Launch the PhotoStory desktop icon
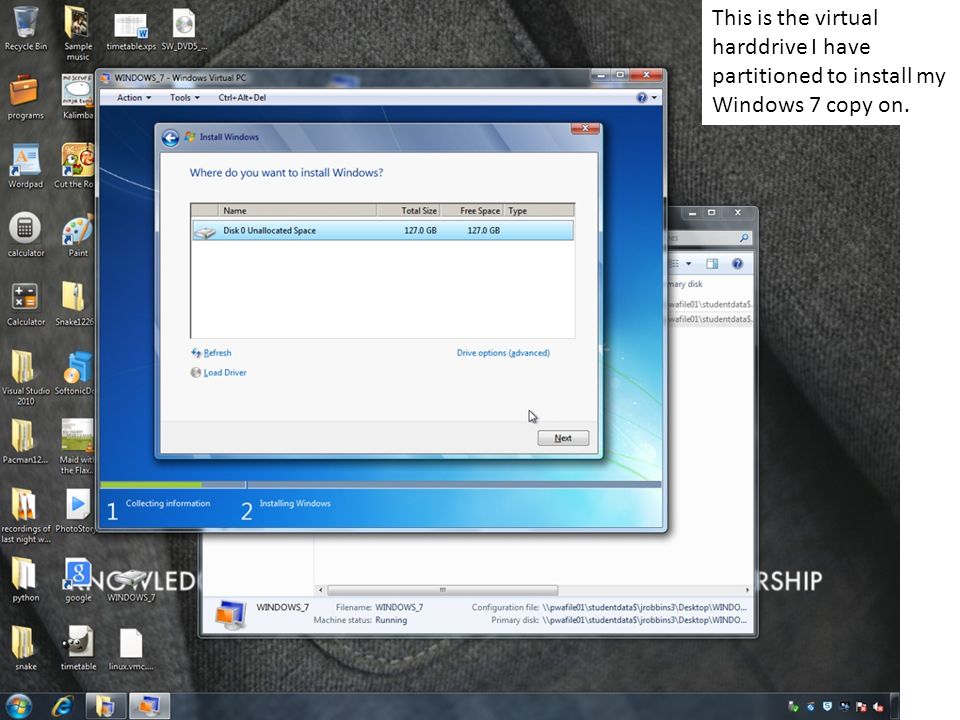Image resolution: width=960 pixels, height=720 pixels. (x=78, y=504)
